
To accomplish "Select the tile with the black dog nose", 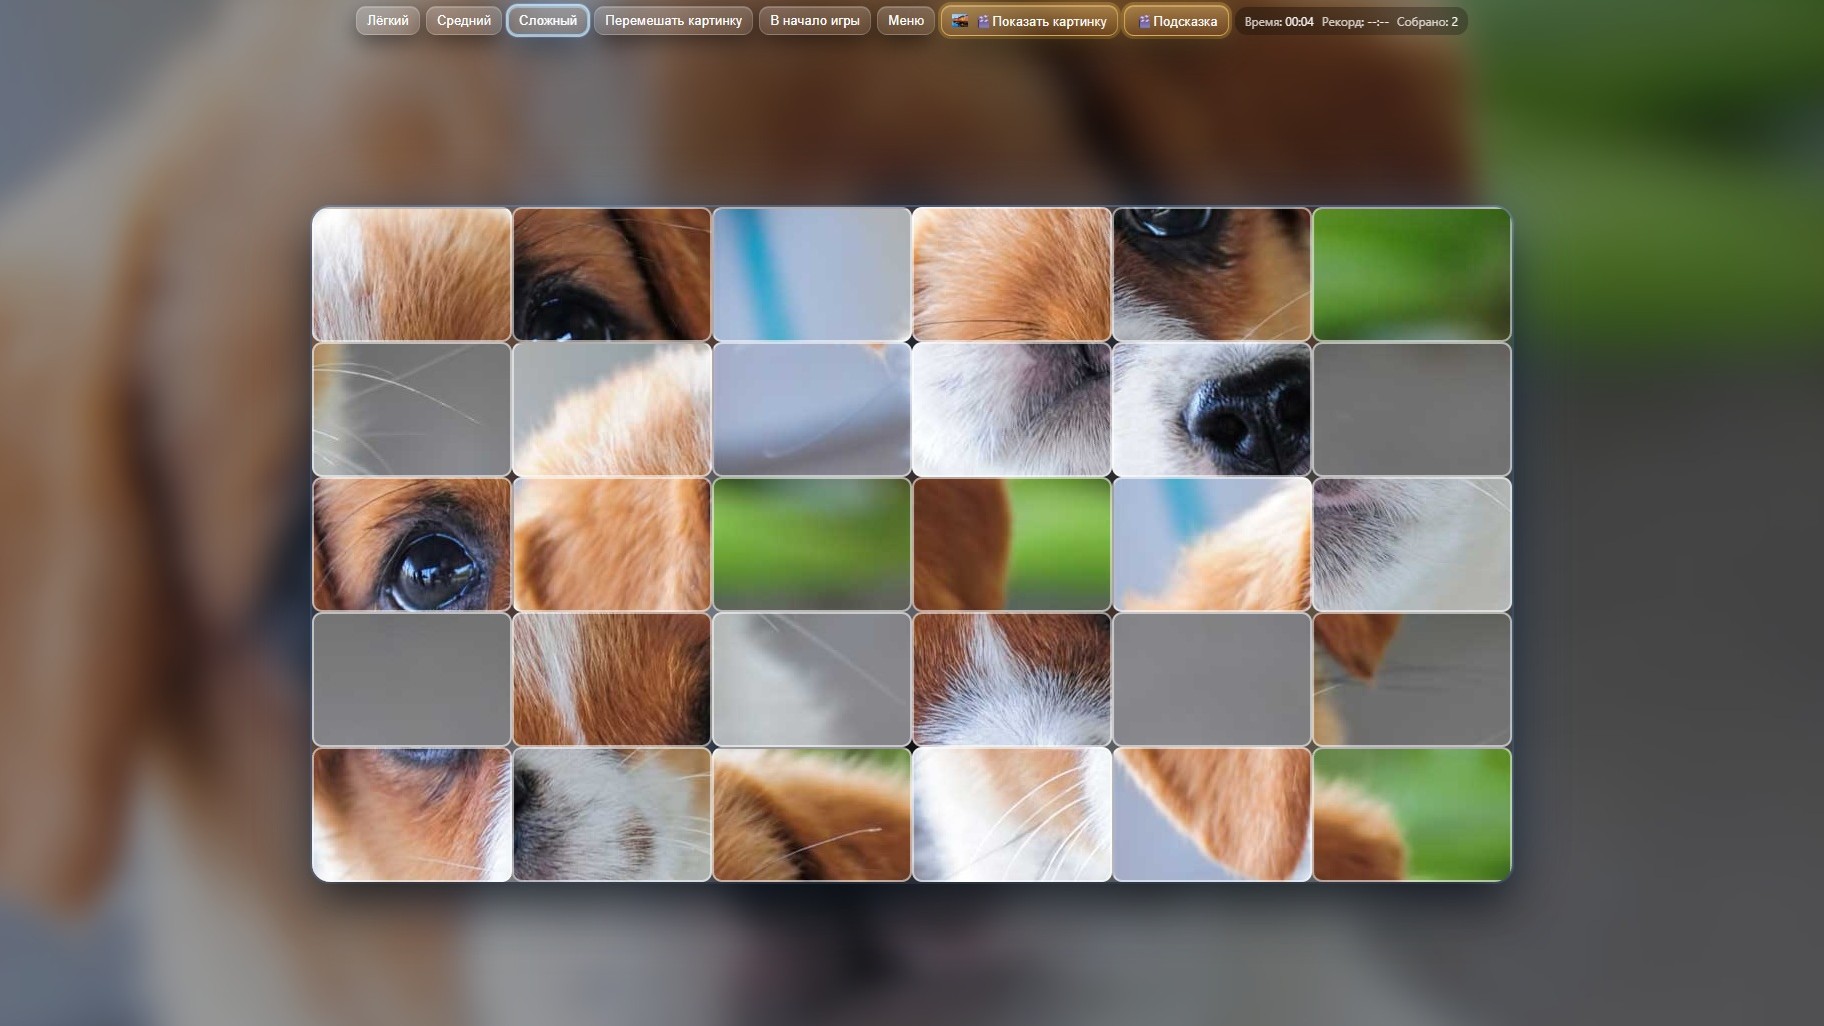I will [x=1211, y=409].
